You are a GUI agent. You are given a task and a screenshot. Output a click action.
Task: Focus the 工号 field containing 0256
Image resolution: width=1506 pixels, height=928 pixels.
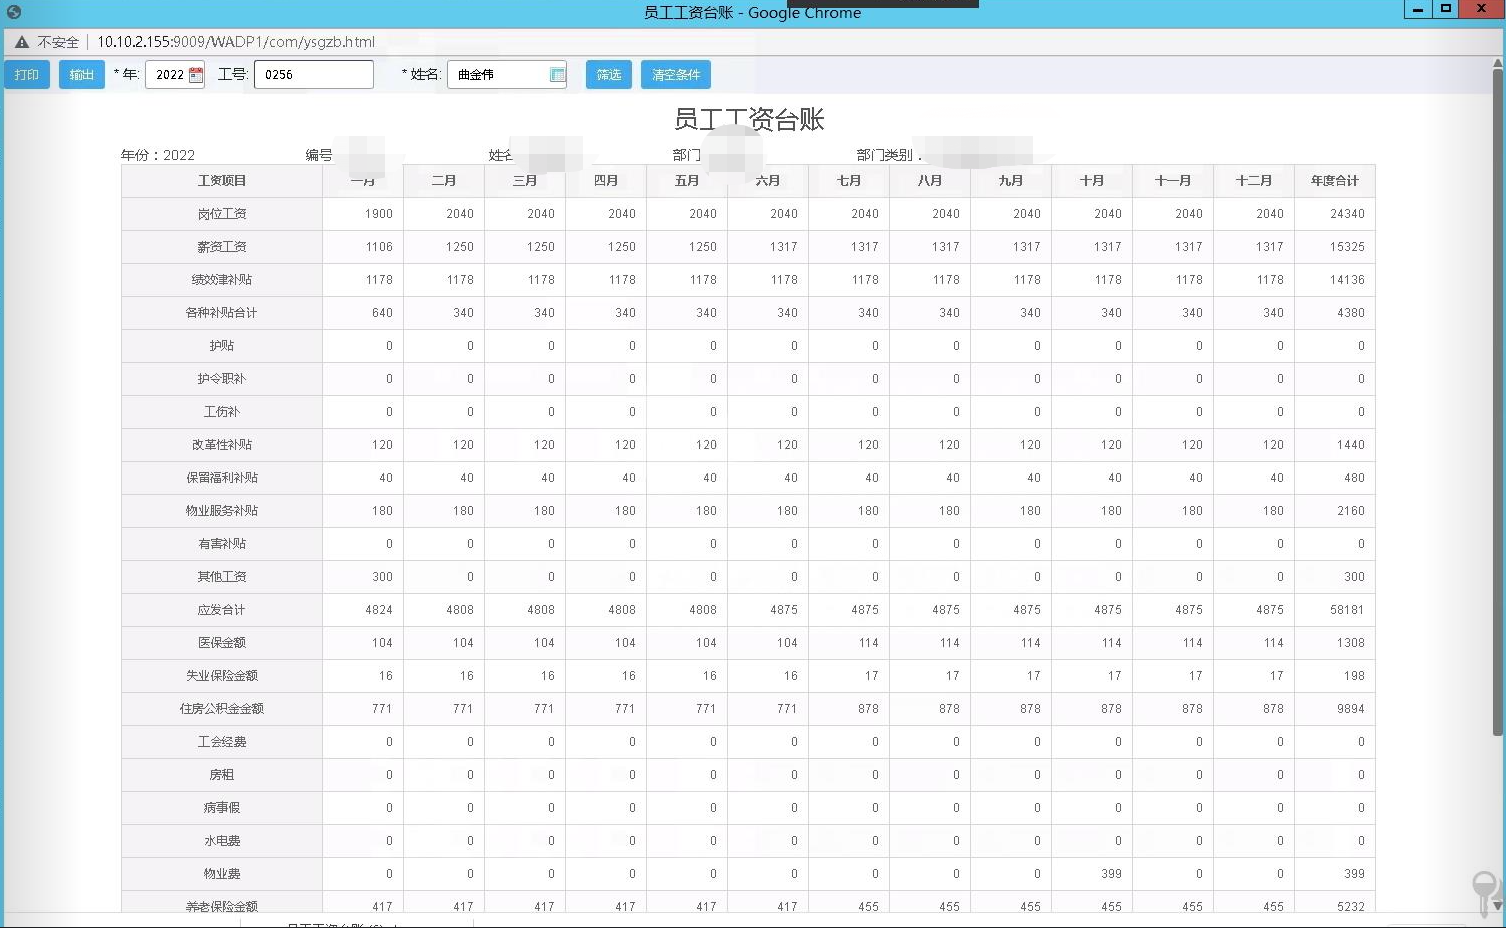pos(314,75)
